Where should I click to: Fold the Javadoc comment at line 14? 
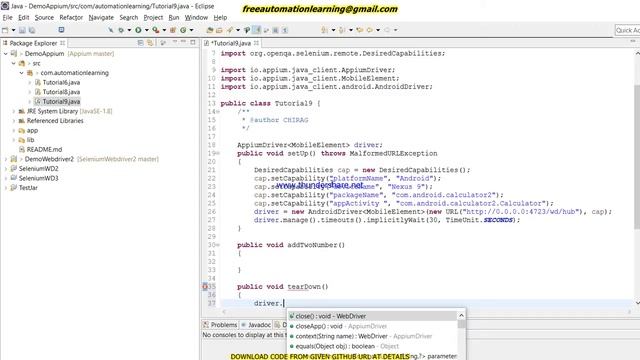point(218,112)
